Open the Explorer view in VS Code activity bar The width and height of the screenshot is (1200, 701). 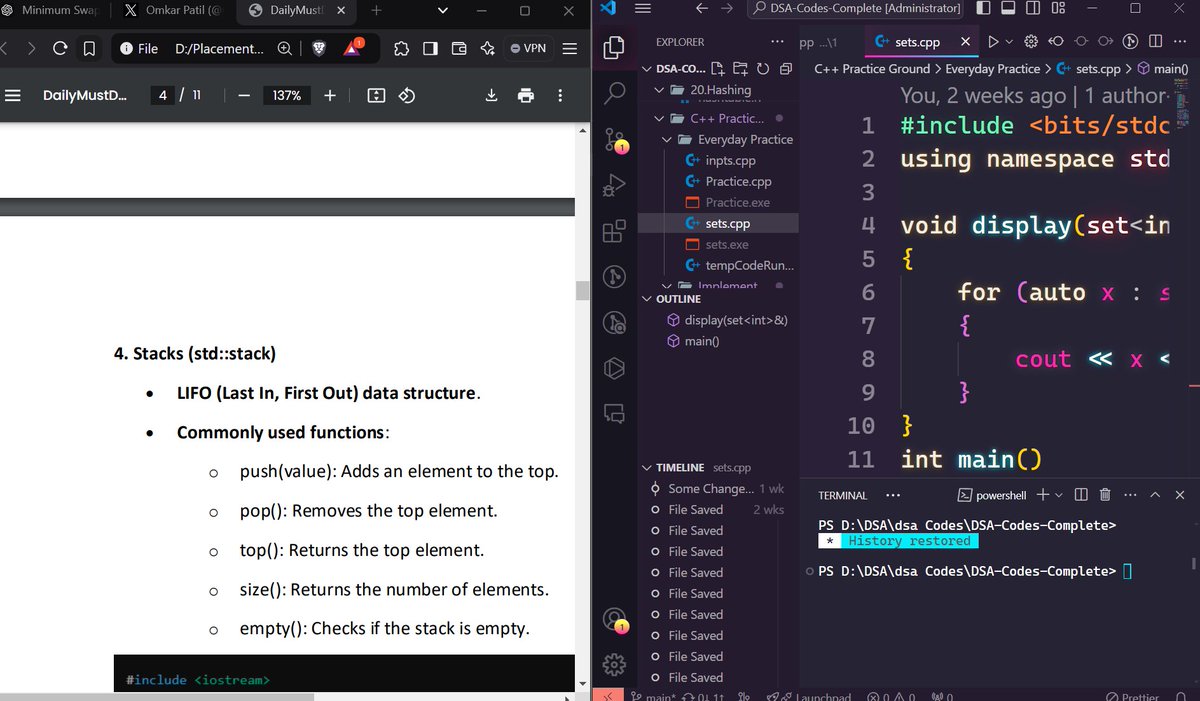614,47
